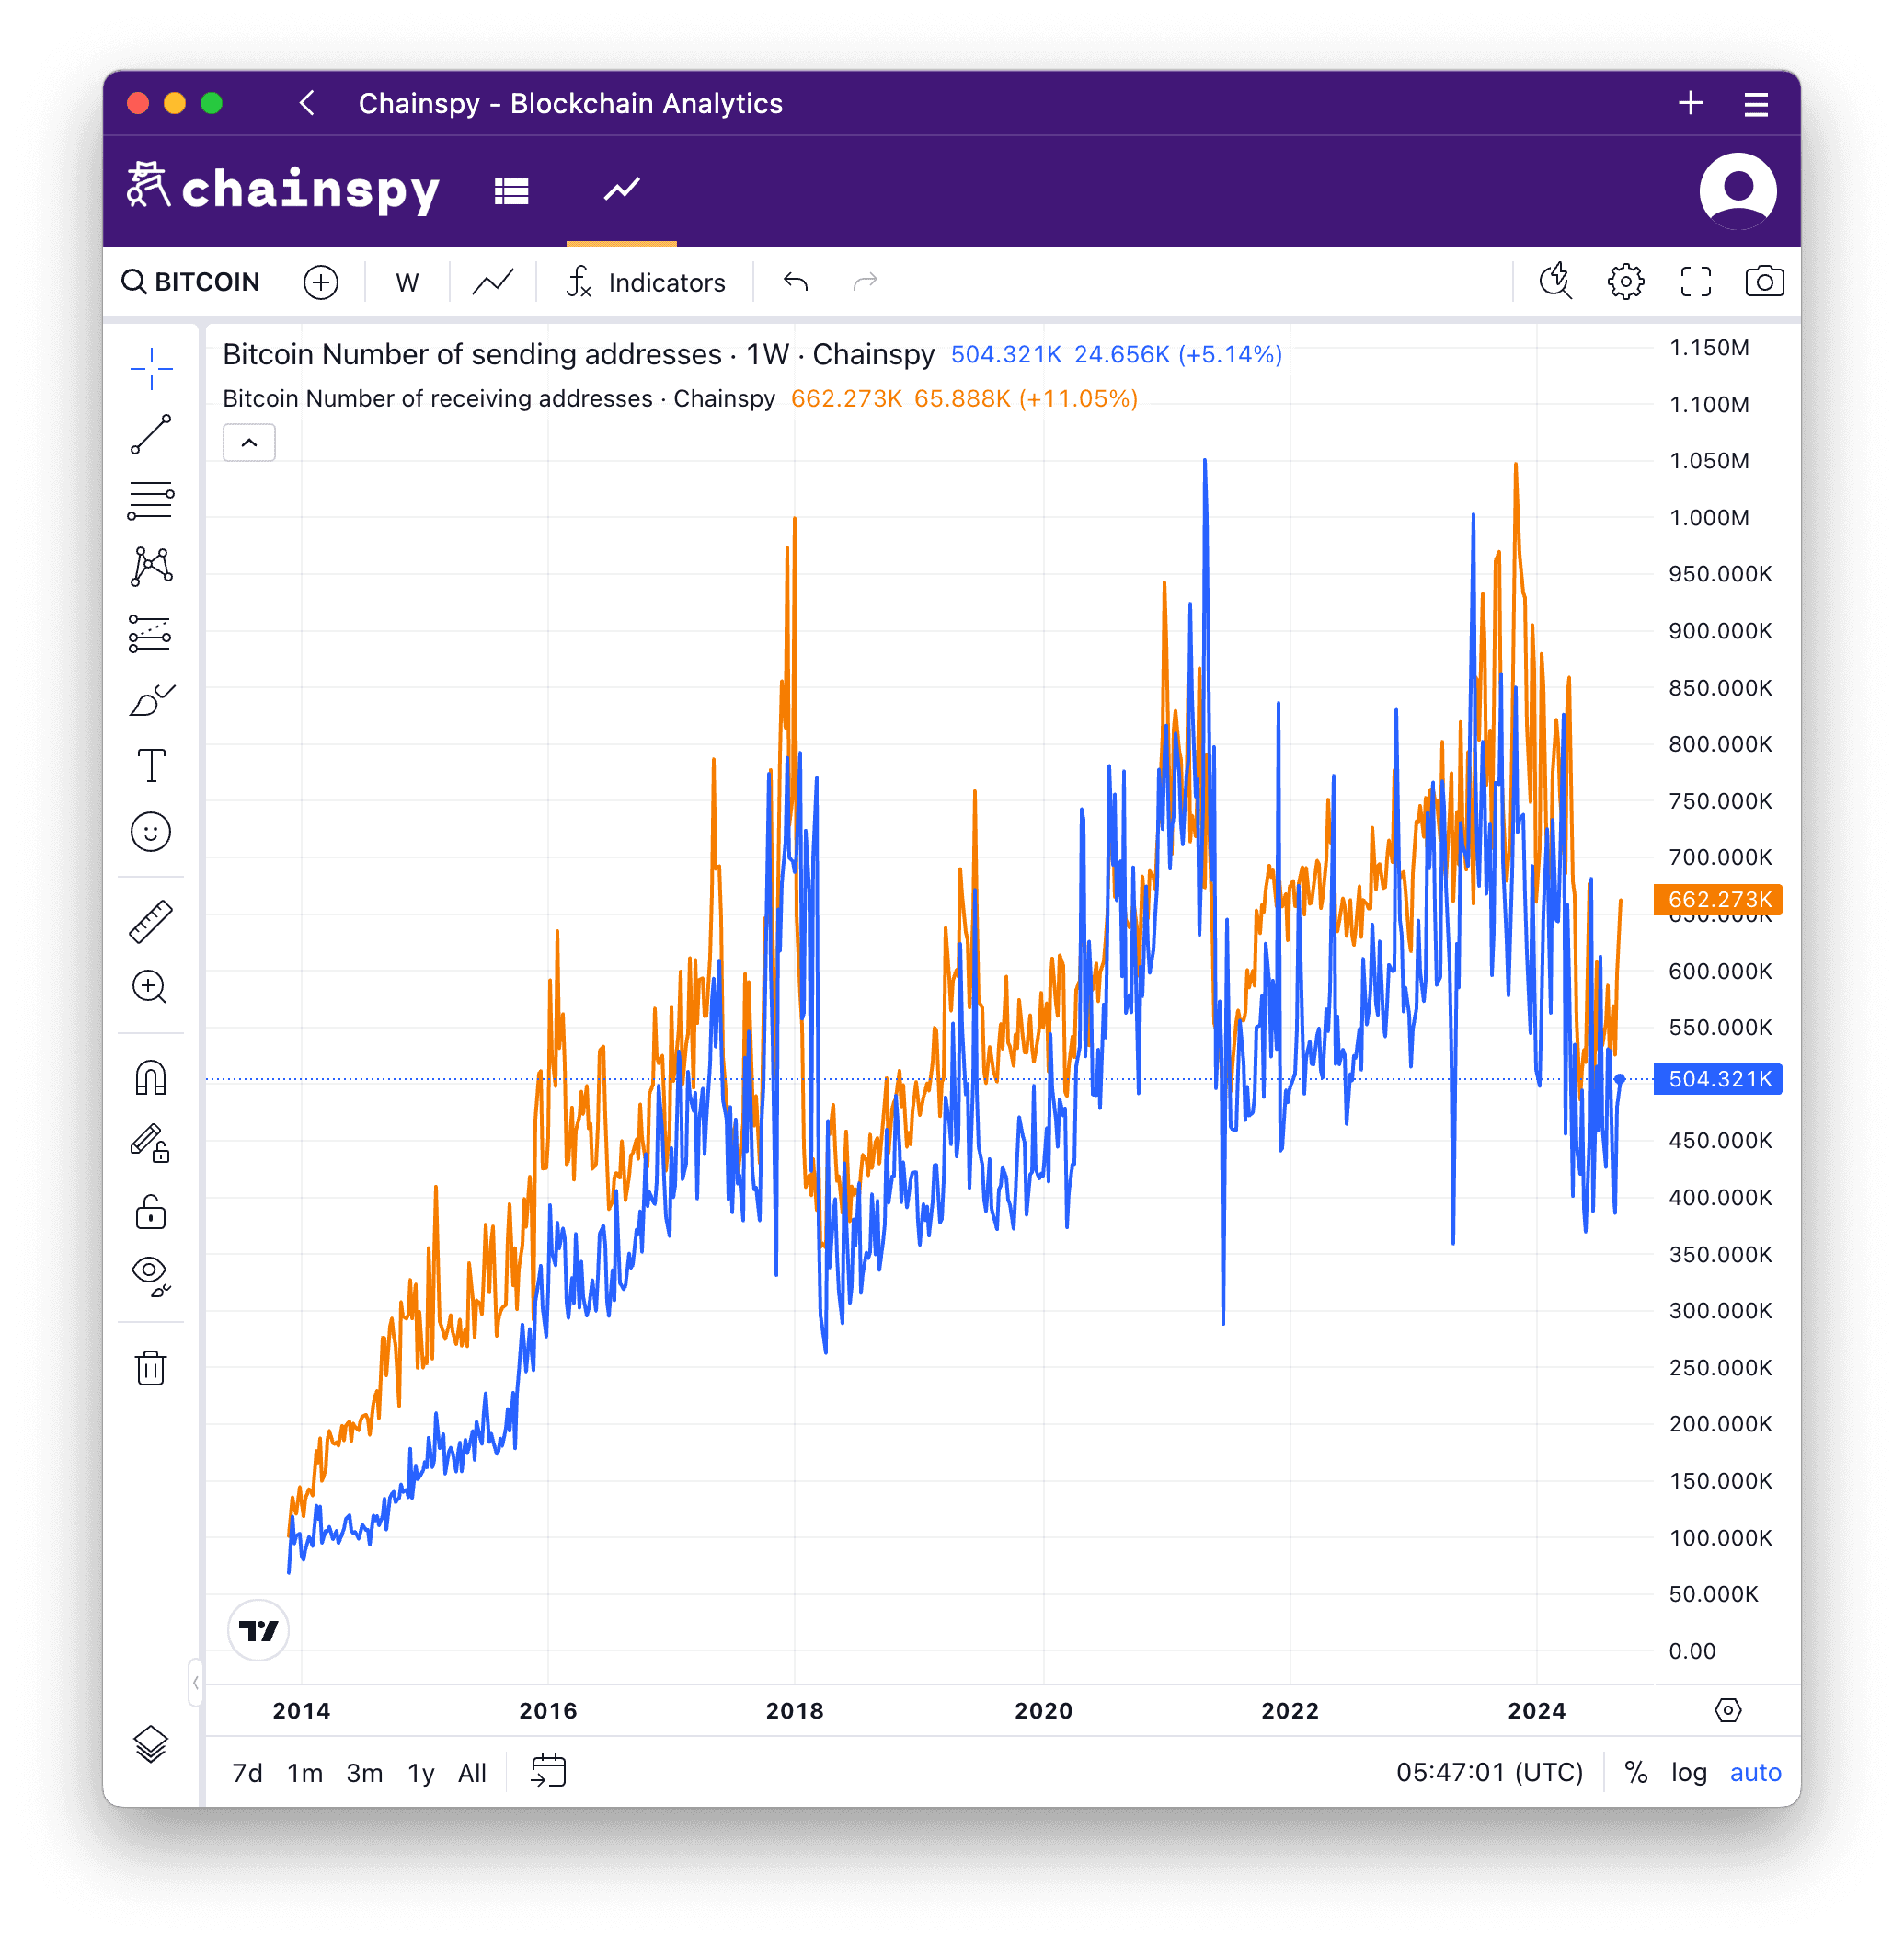Click the redo arrow

(865, 283)
